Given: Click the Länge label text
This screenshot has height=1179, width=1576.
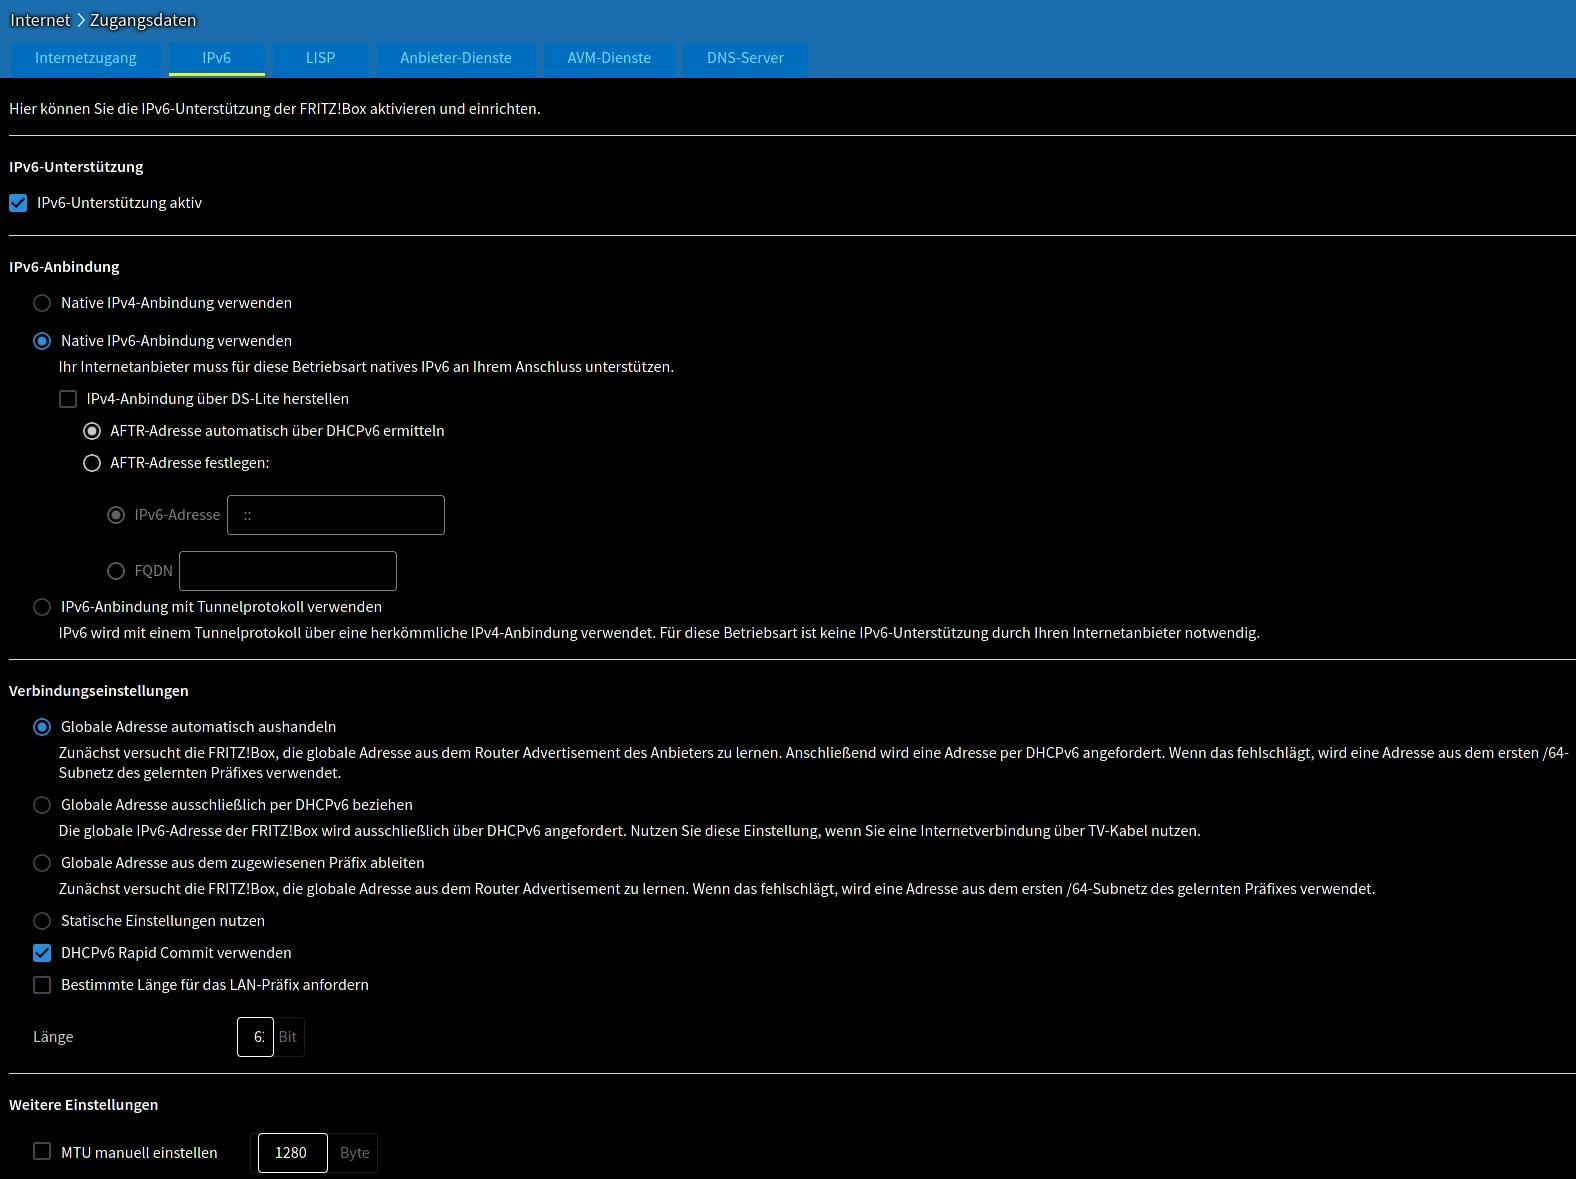Looking at the screenshot, I should point(53,1037).
